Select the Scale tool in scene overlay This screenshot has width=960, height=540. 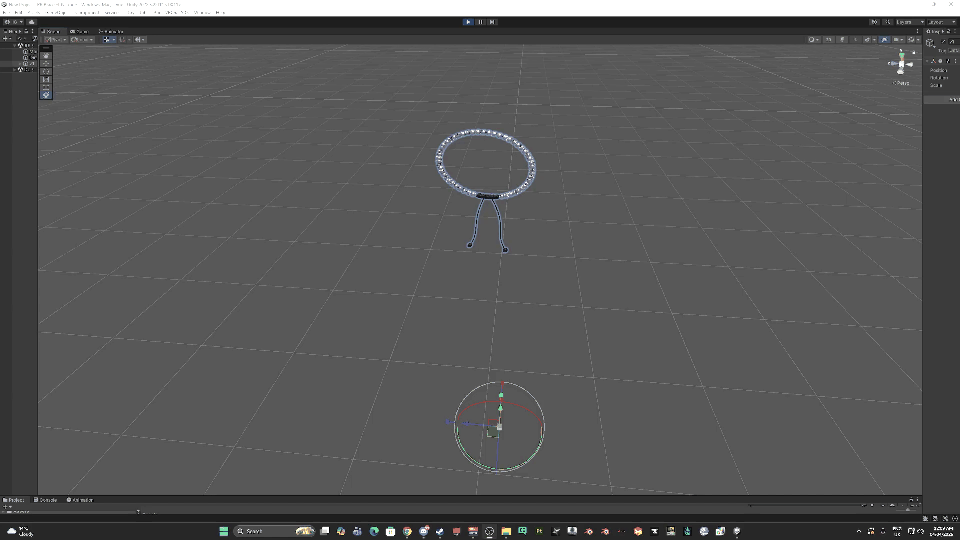(x=46, y=79)
